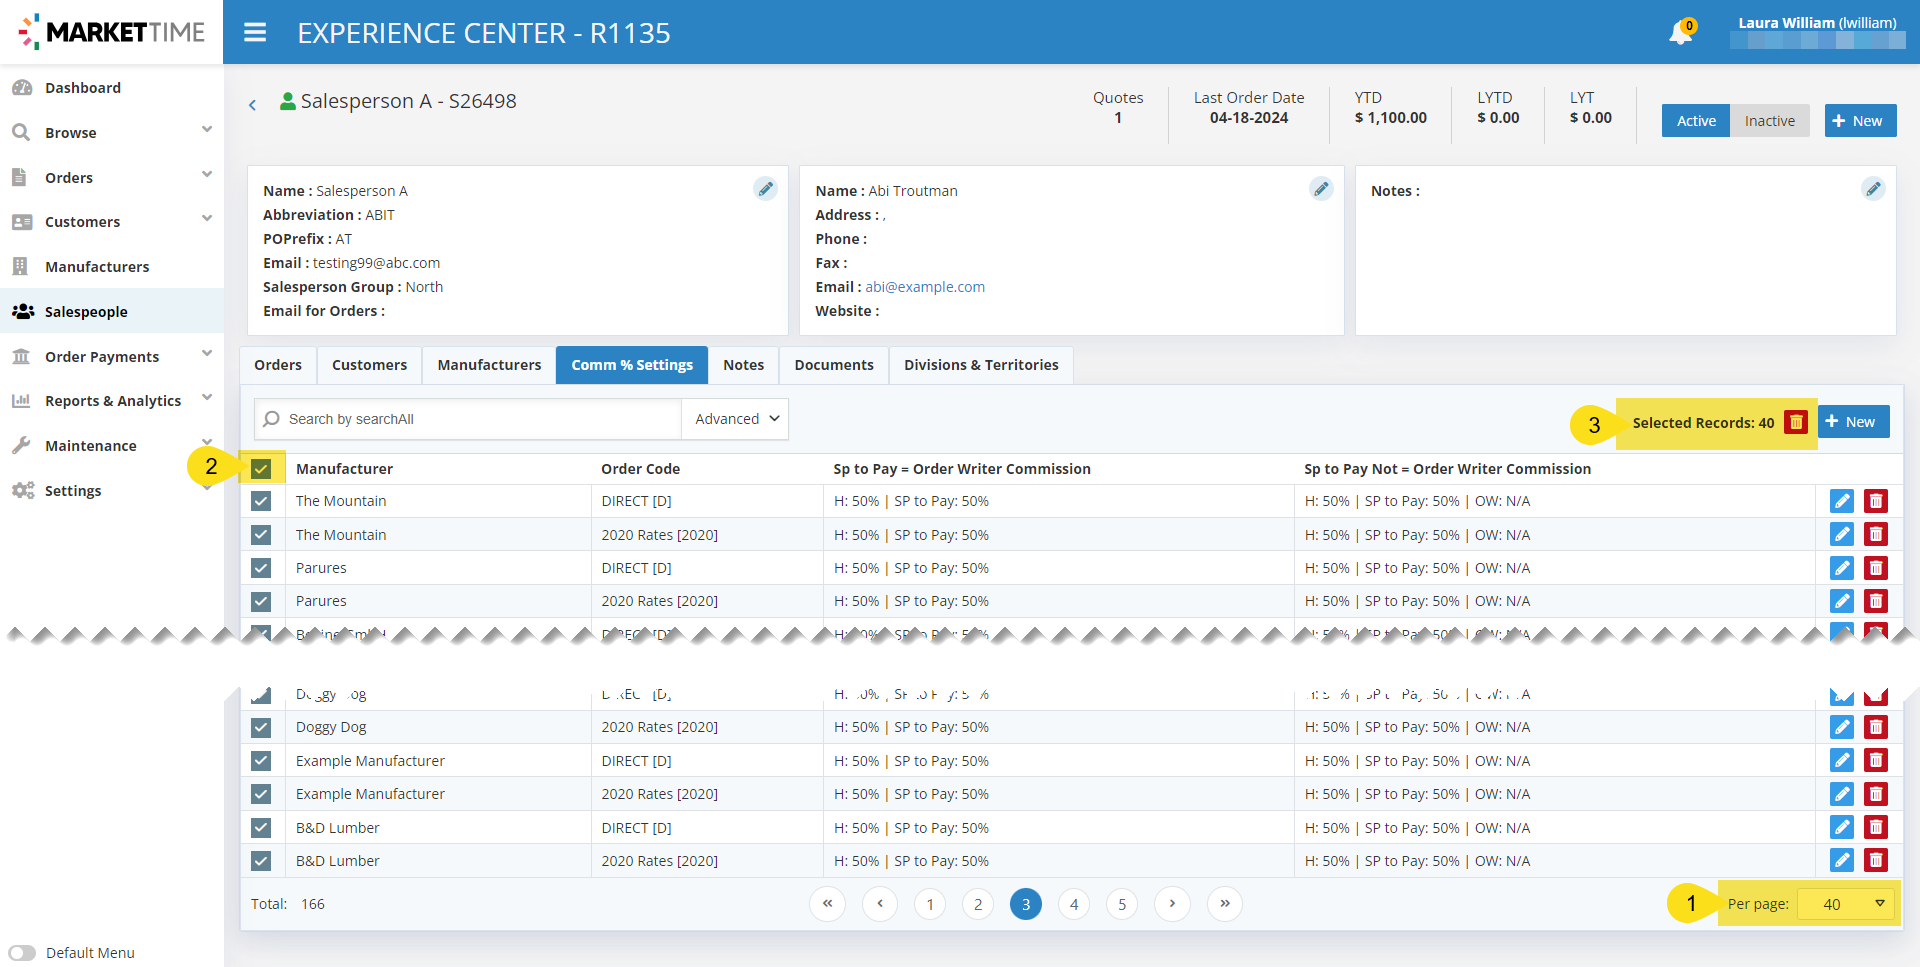Edit Parures DIRECT [D] row

[x=1841, y=568]
